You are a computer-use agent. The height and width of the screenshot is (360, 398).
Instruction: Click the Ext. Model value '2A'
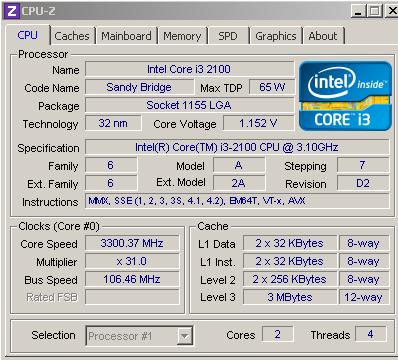click(x=239, y=183)
